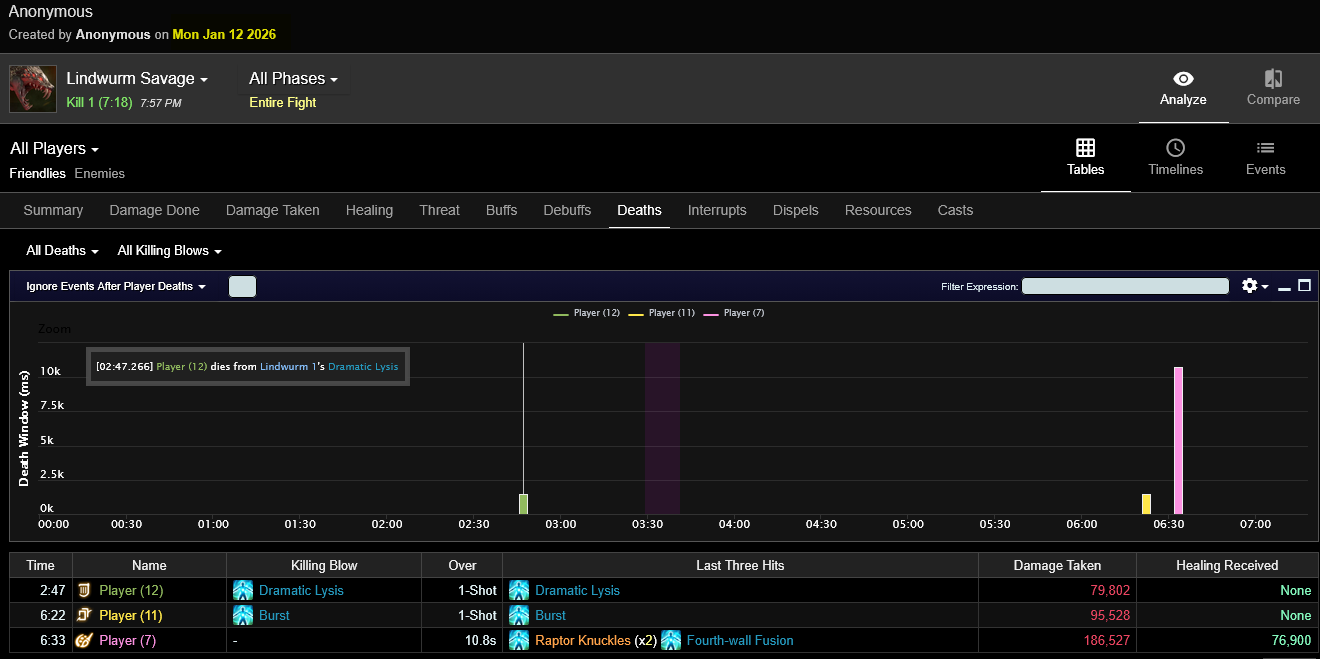Click Player (12) job icon in table
This screenshot has height=659, width=1320.
tap(85, 590)
